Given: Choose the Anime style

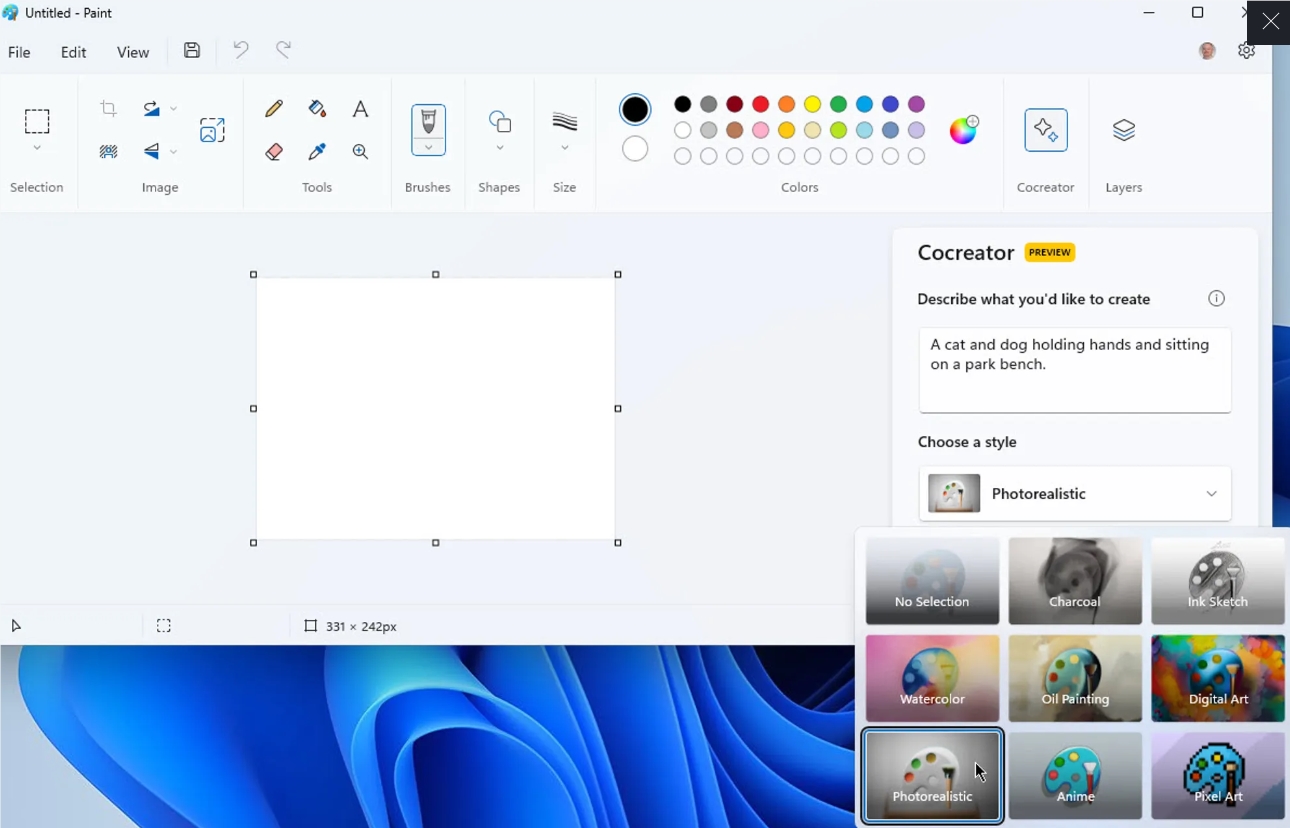Looking at the screenshot, I should click(x=1075, y=776).
